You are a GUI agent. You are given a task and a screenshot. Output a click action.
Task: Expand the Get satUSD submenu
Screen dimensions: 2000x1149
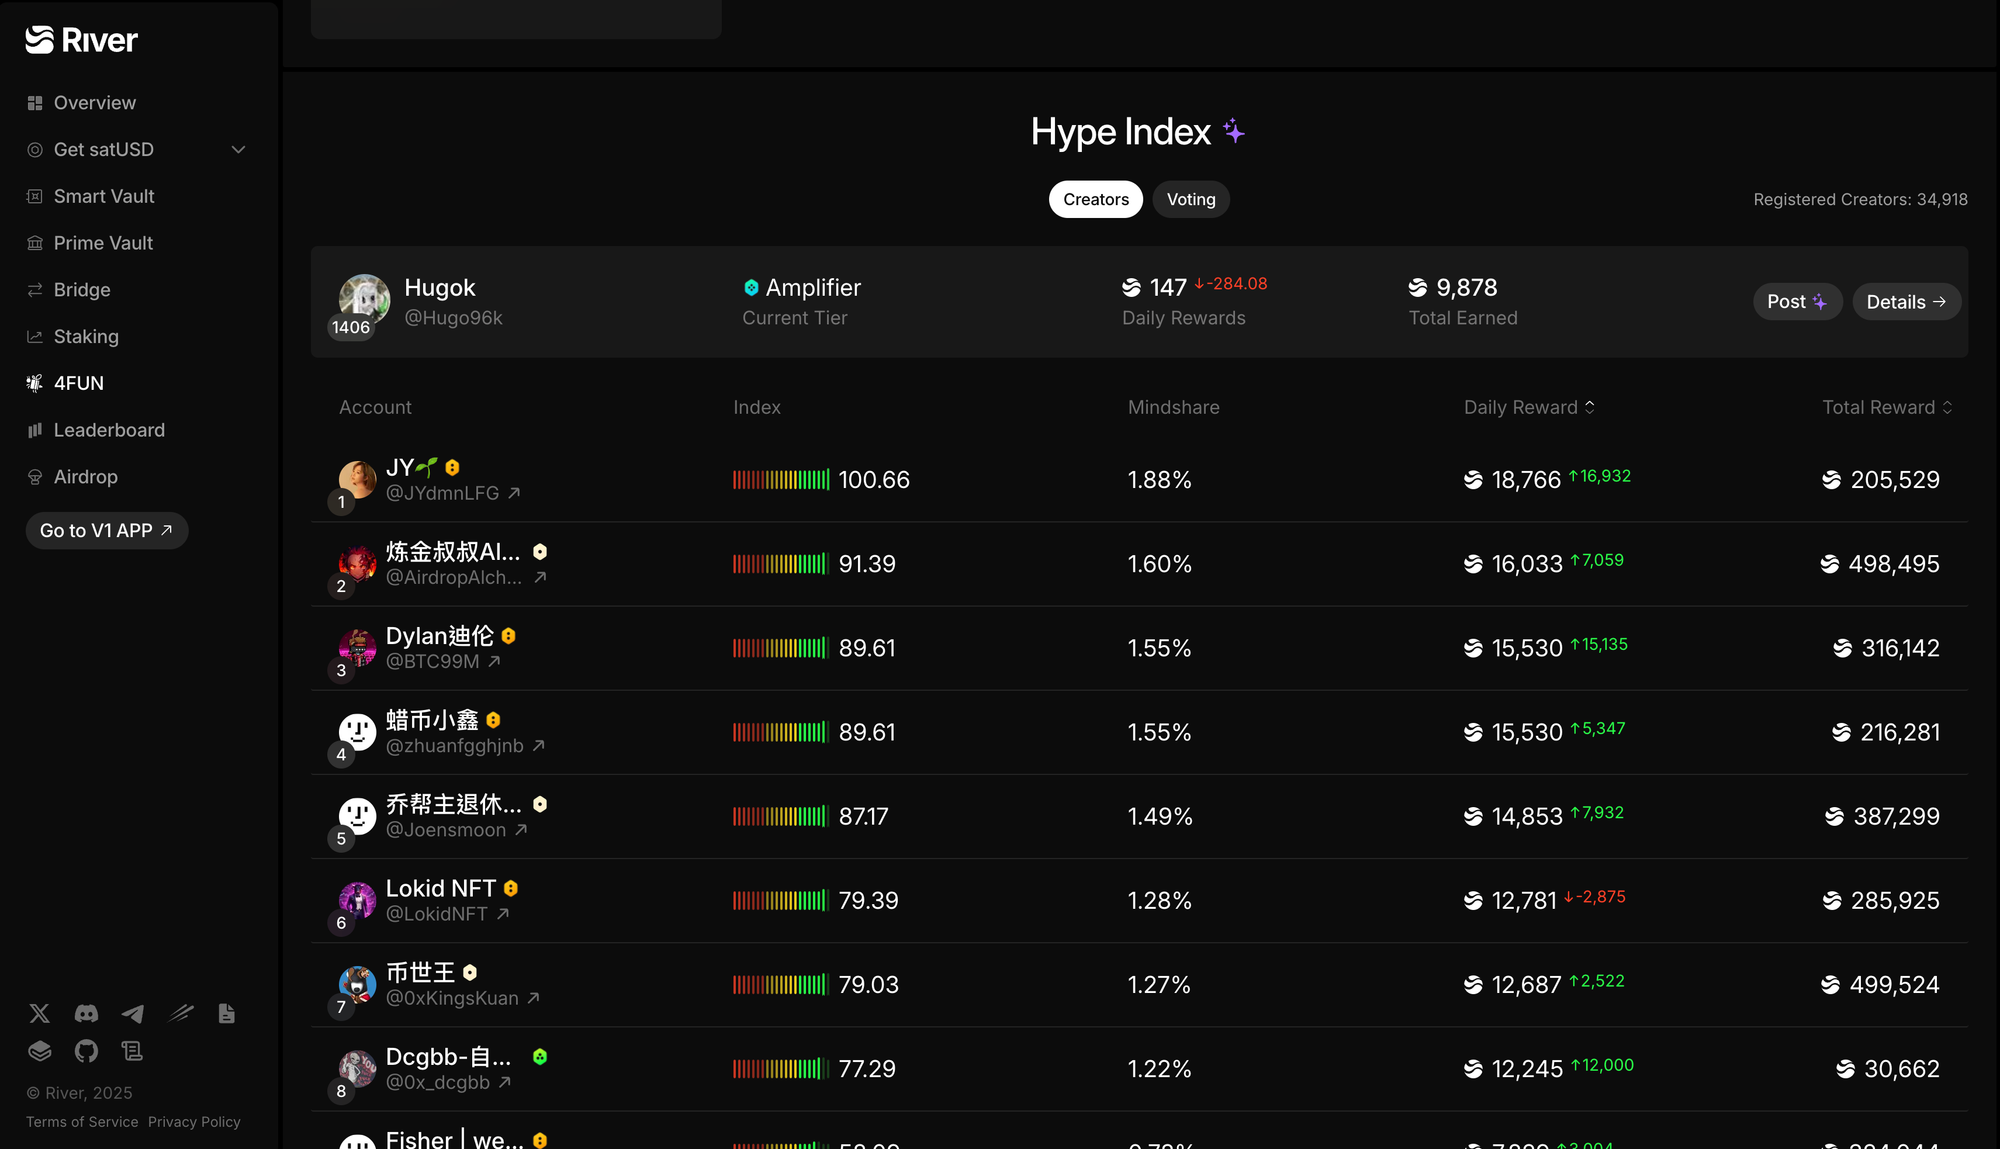point(238,150)
